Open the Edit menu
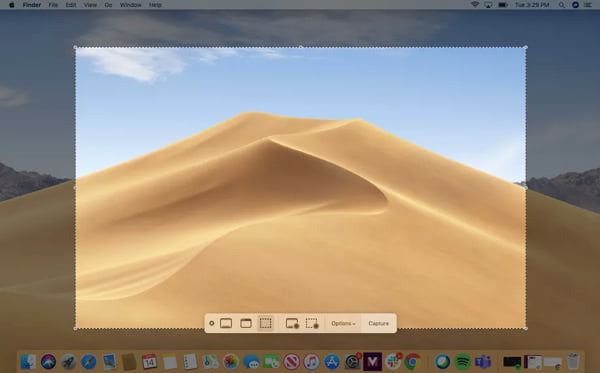Image resolution: width=600 pixels, height=373 pixels. pyautogui.click(x=71, y=5)
